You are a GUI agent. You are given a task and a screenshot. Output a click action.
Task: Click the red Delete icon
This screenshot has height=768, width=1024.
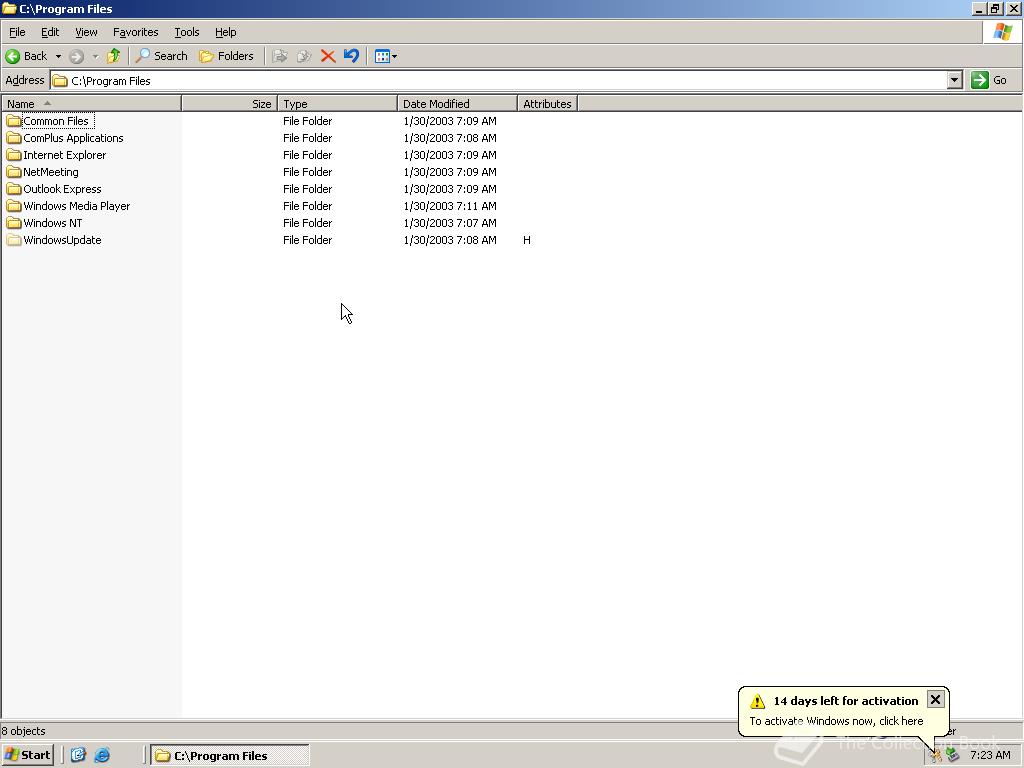click(328, 56)
